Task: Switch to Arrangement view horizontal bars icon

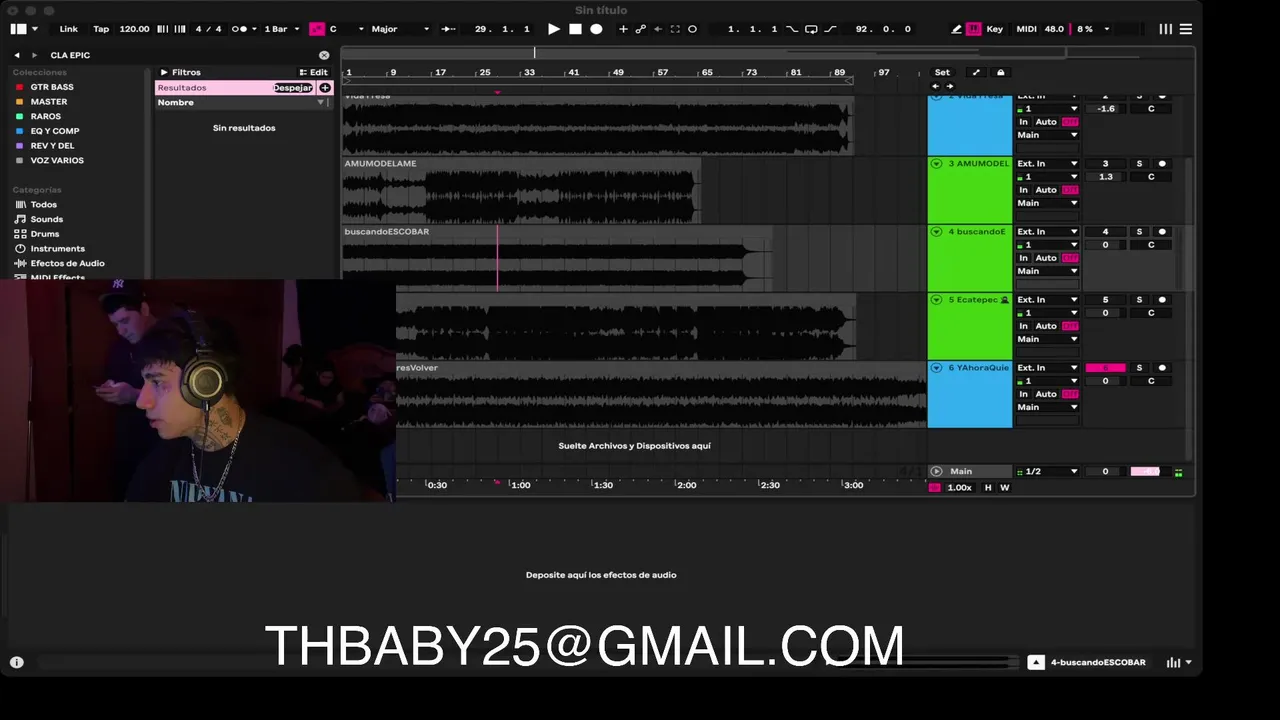Action: 1186,29
